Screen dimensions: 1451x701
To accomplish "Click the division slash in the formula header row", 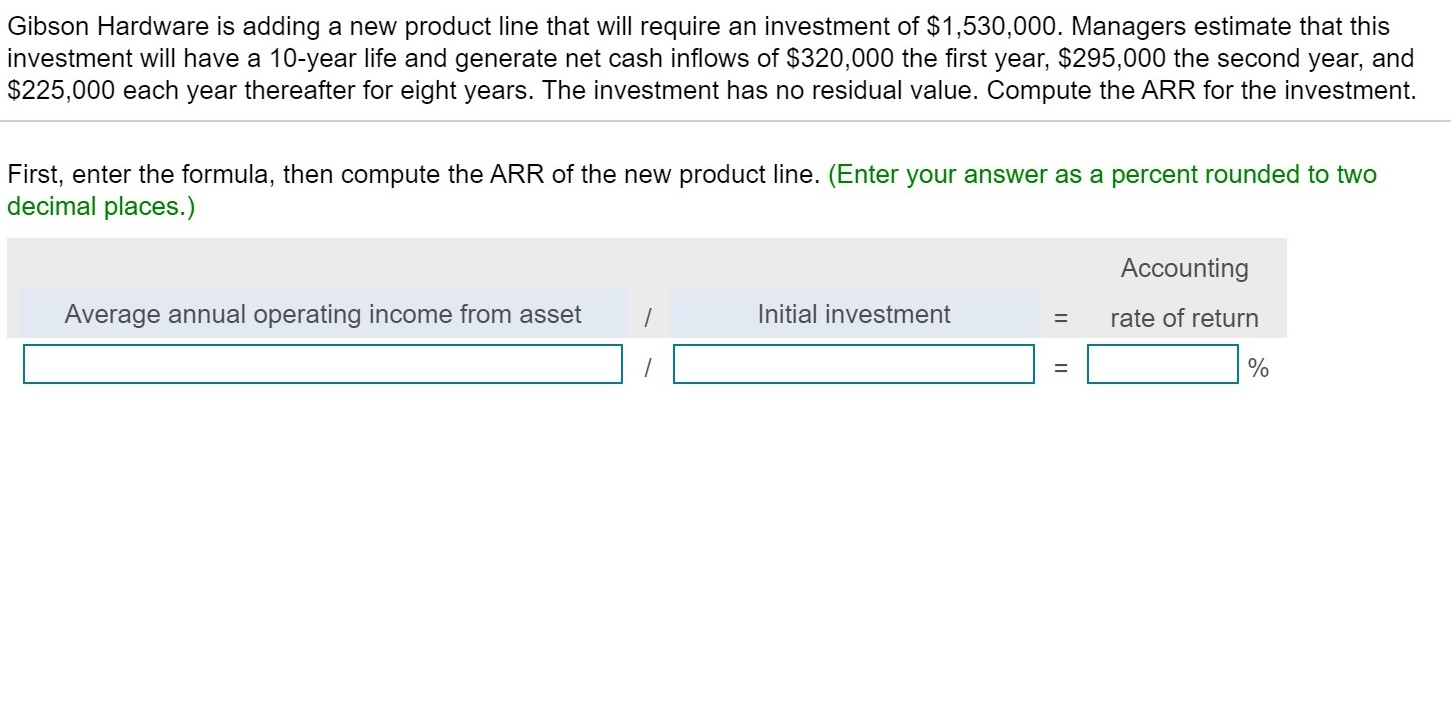I will click(x=648, y=318).
